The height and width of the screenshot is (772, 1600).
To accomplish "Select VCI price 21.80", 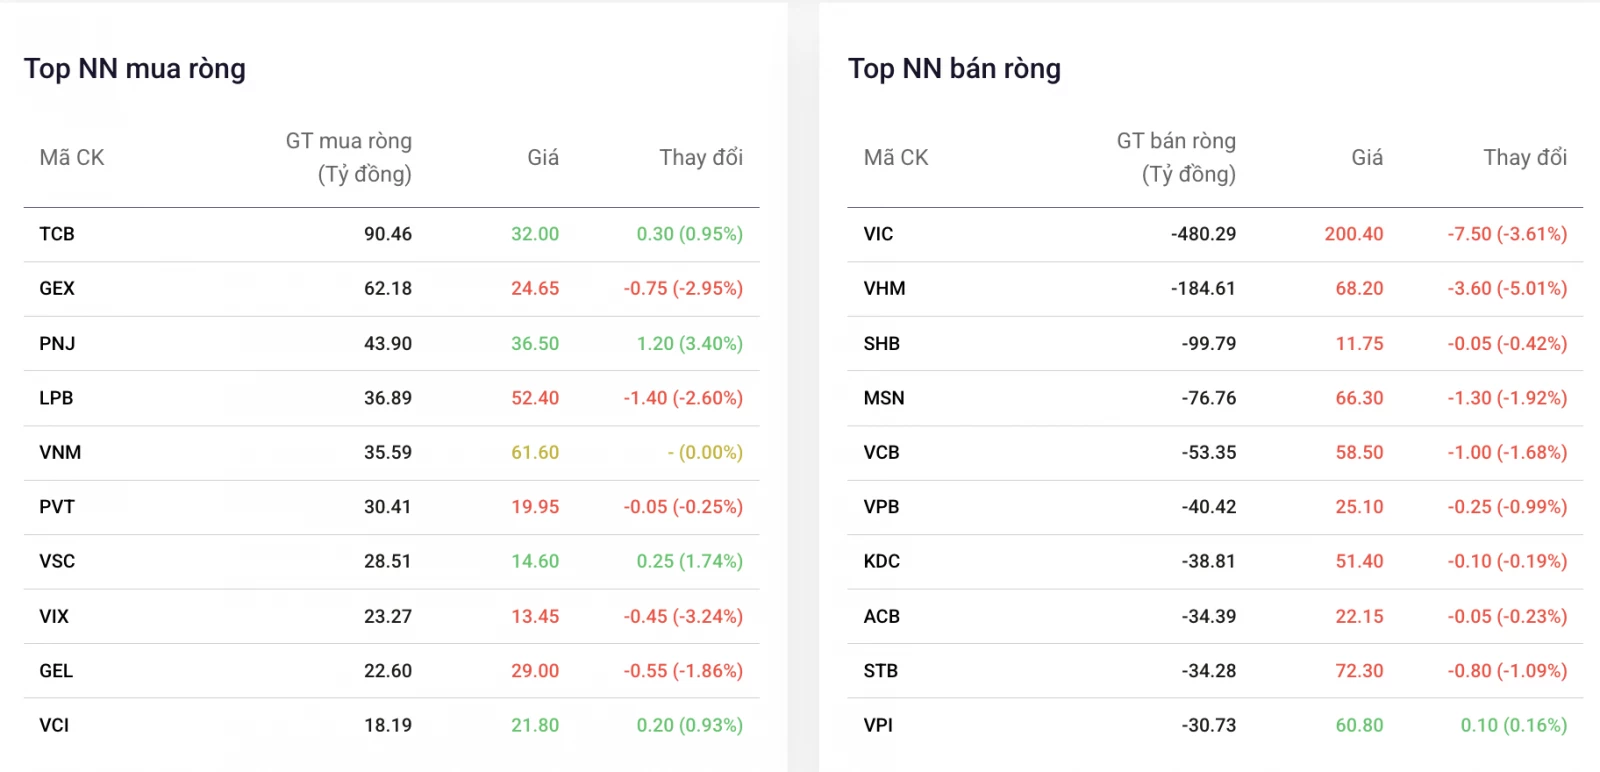I will click(535, 725).
